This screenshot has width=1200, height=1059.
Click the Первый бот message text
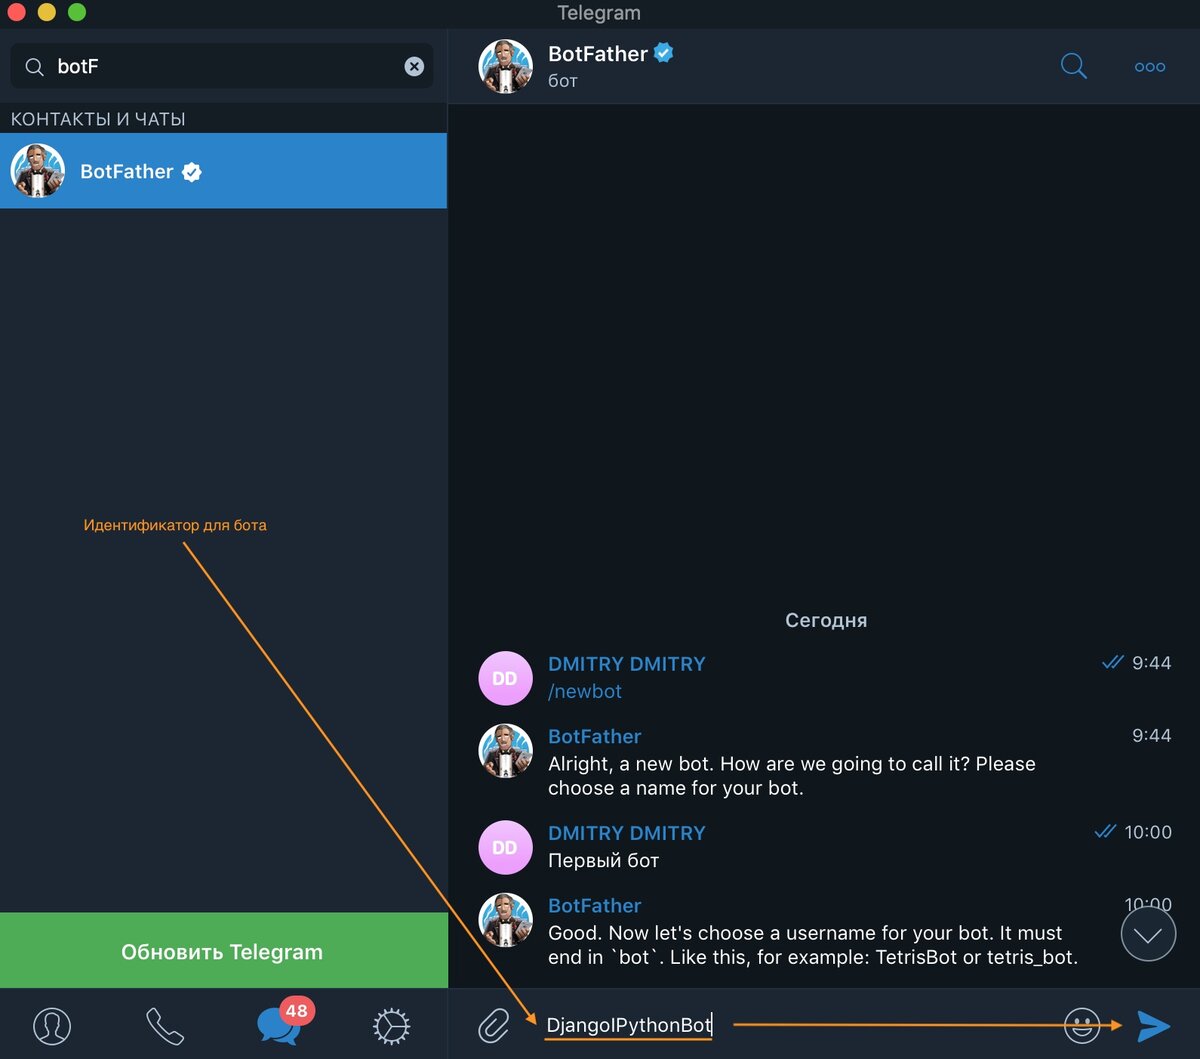pyautogui.click(x=603, y=860)
